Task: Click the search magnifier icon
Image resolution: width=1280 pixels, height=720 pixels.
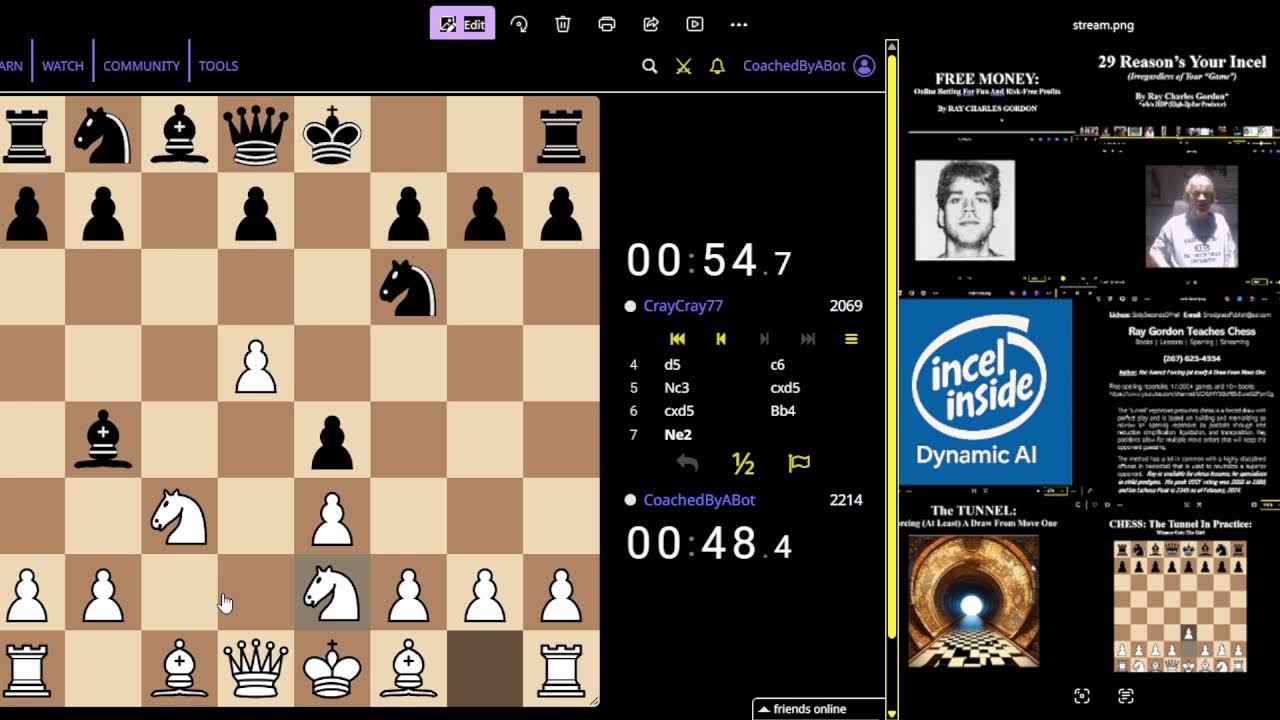Action: pyautogui.click(x=650, y=66)
